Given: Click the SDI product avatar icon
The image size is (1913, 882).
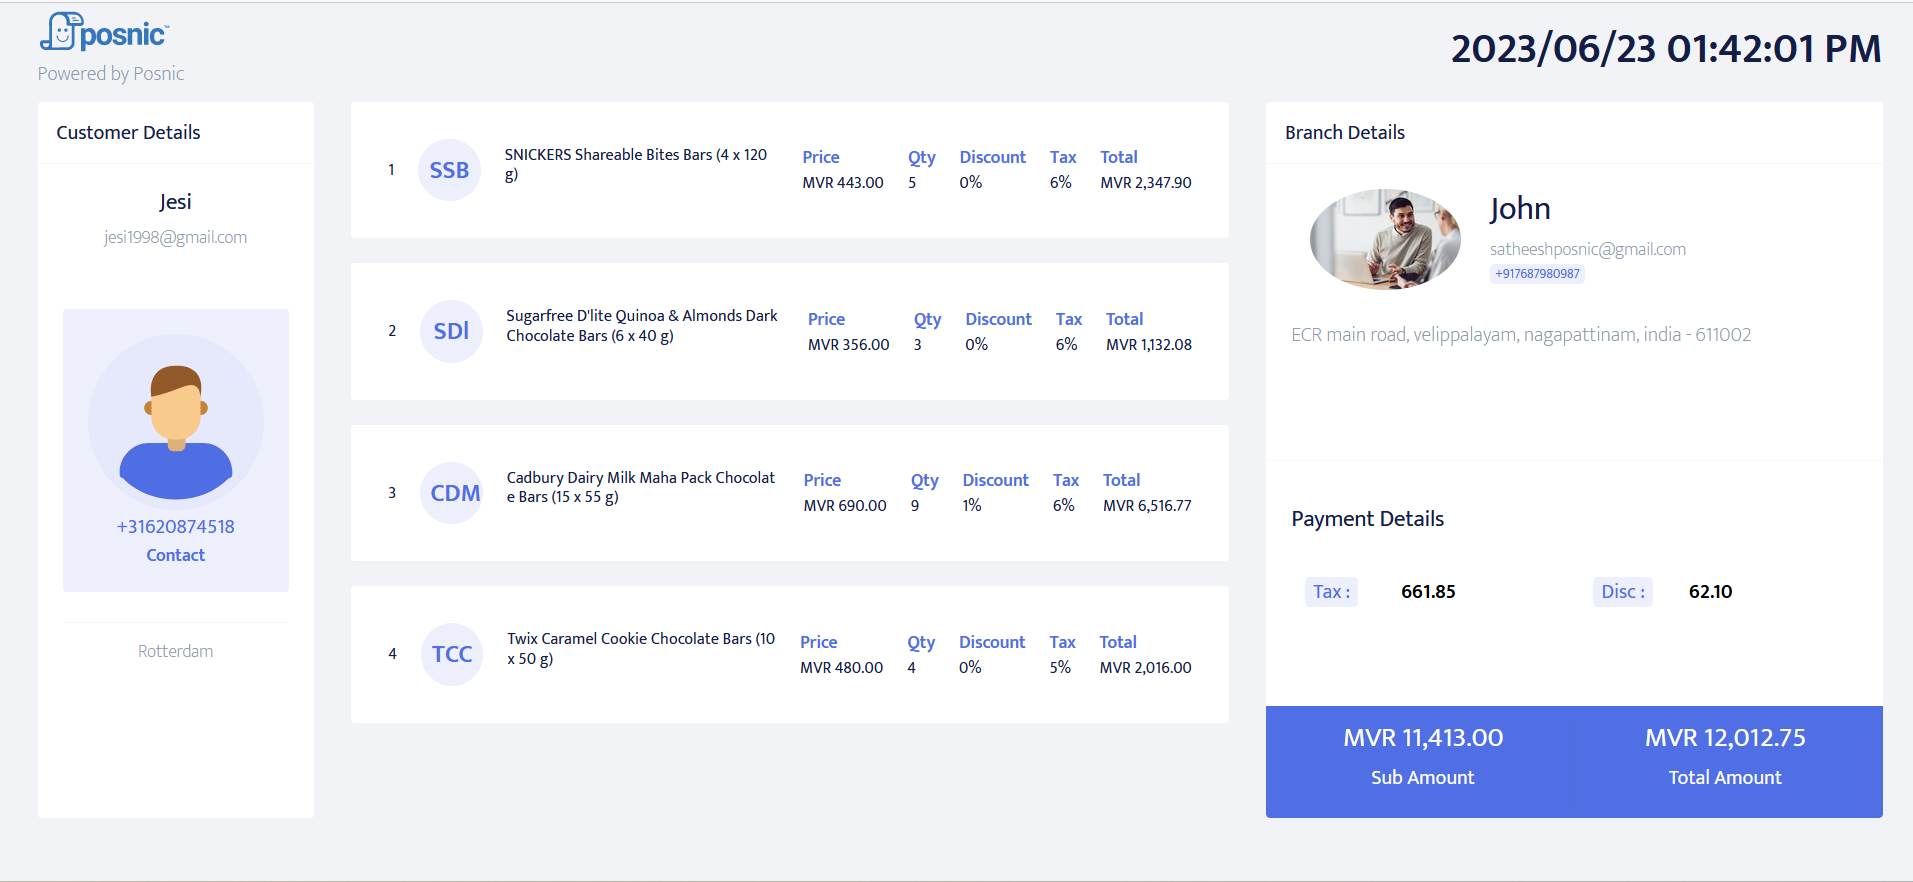Looking at the screenshot, I should click(451, 331).
